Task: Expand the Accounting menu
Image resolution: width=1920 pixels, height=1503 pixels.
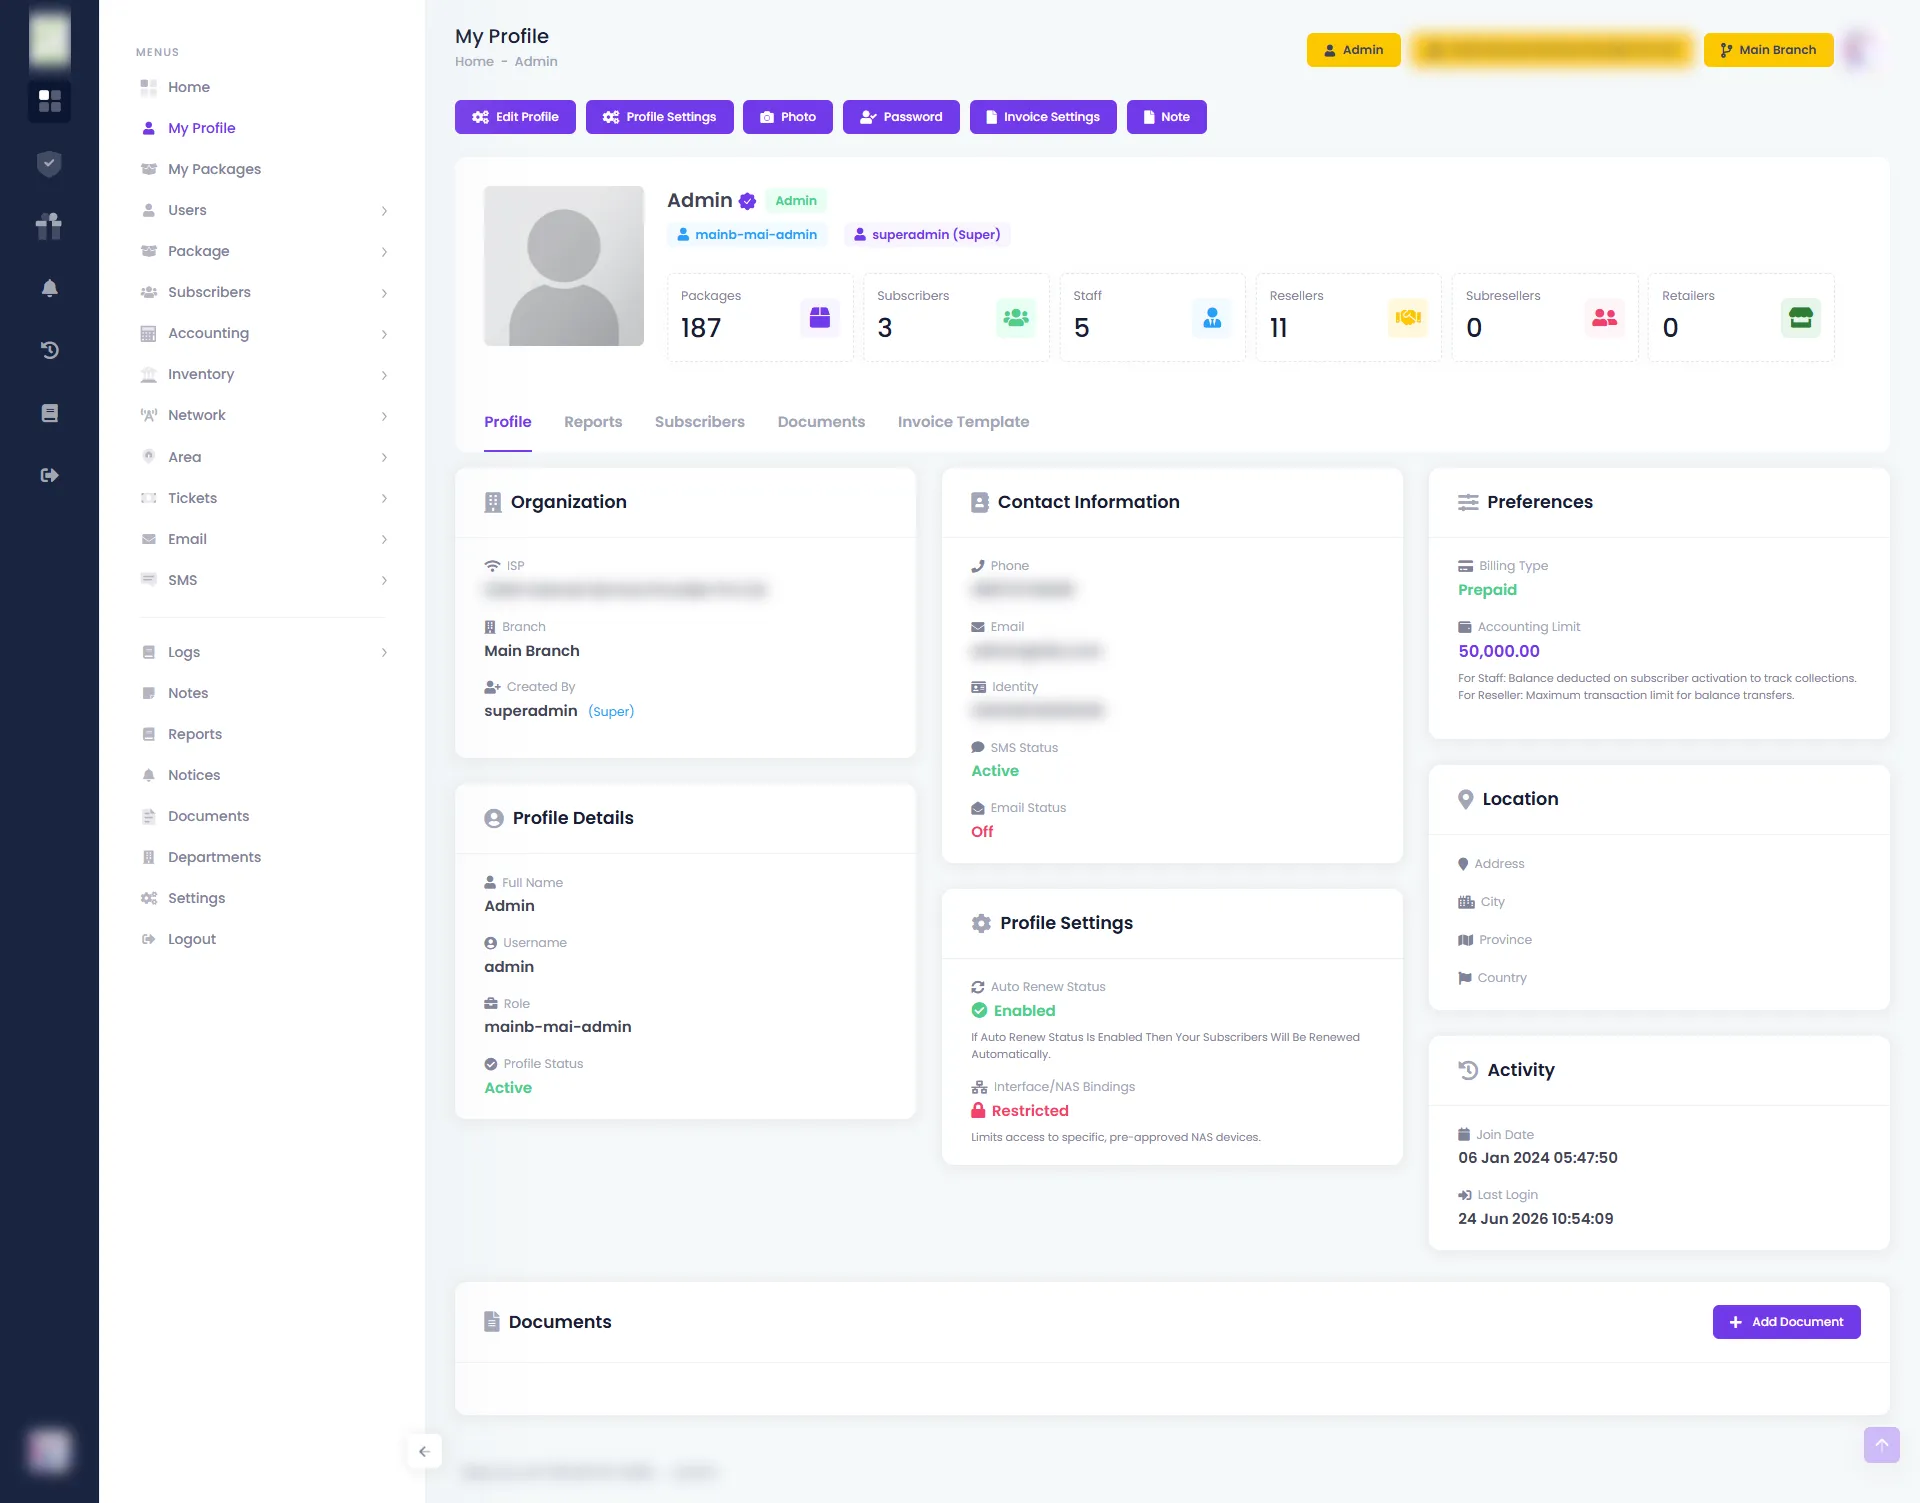Action: tap(263, 333)
